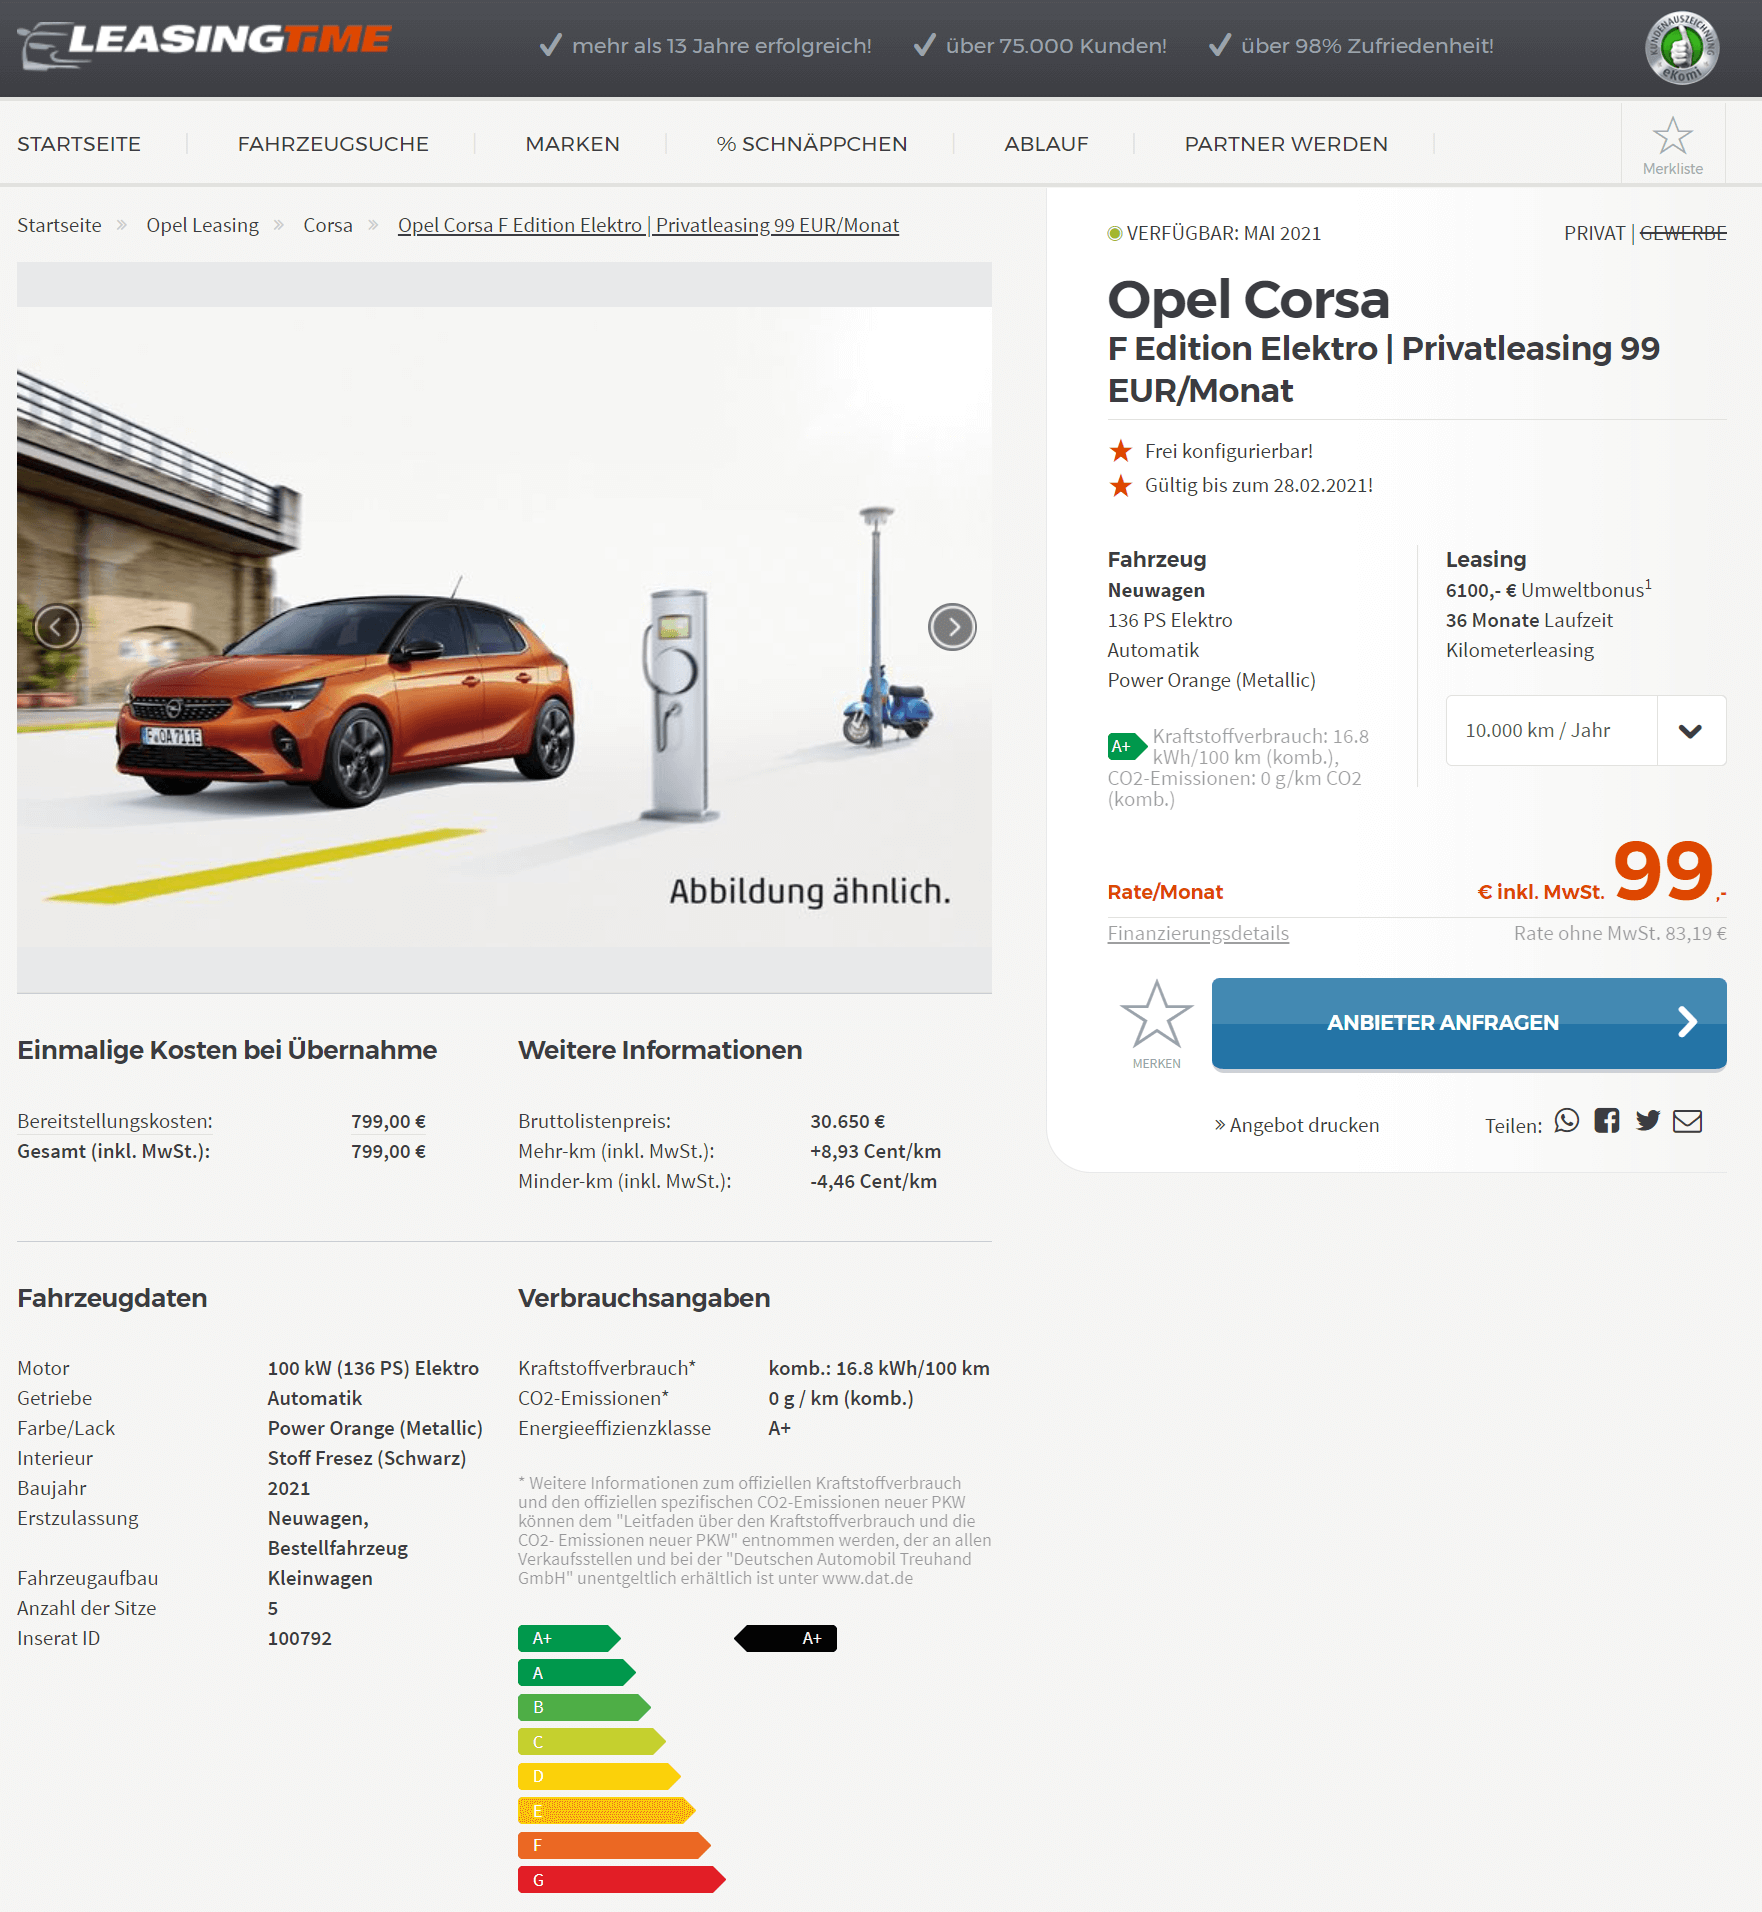Switch to GEWERBE leasing option

coord(1683,233)
